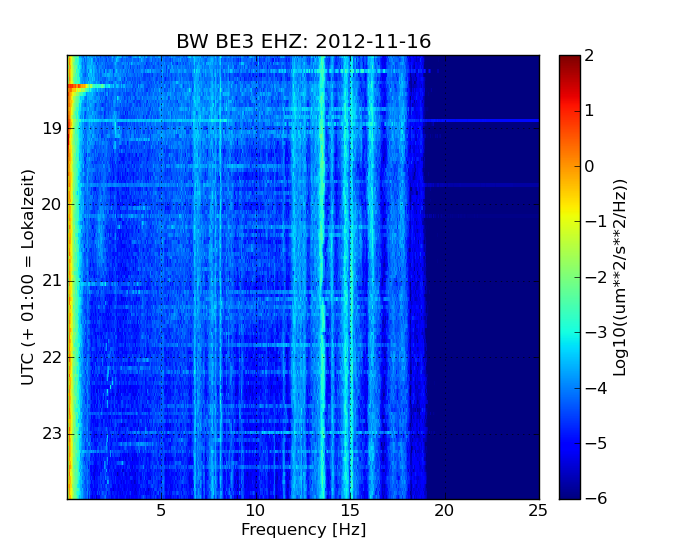This screenshot has width=673, height=554.
Task: Click the colorbar label 'Log10((um**2/s**2/Hz))'
Action: (619, 277)
